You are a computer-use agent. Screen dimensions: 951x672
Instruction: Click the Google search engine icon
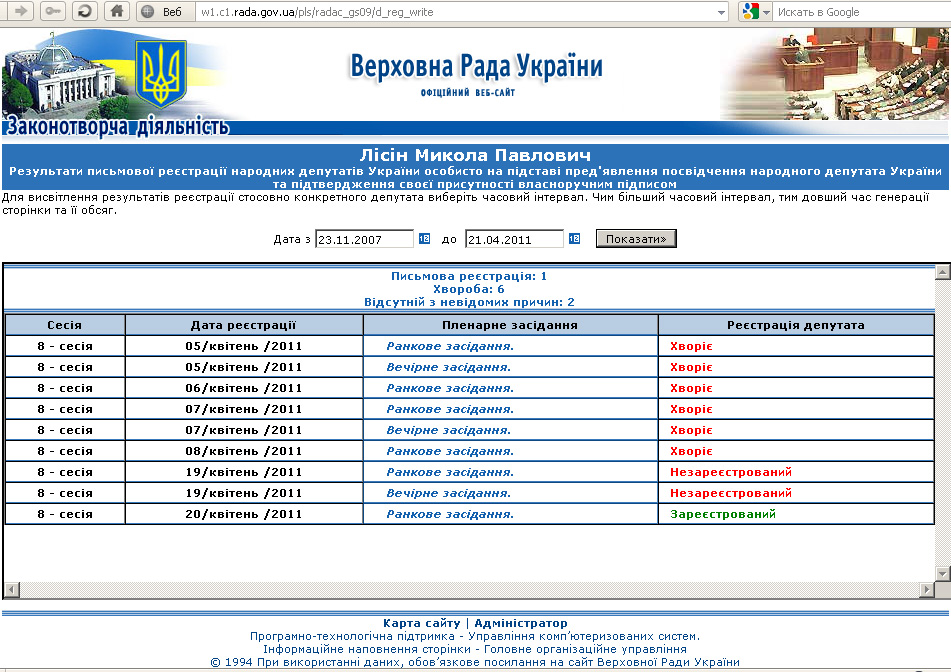(750, 12)
